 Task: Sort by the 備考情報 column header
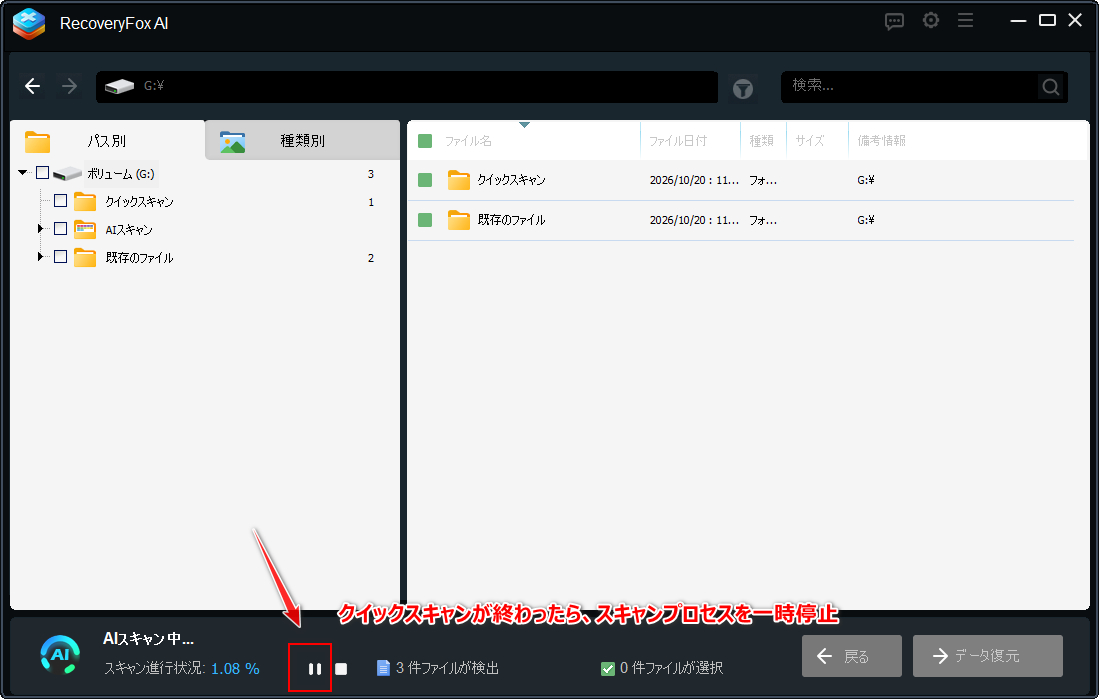point(881,141)
